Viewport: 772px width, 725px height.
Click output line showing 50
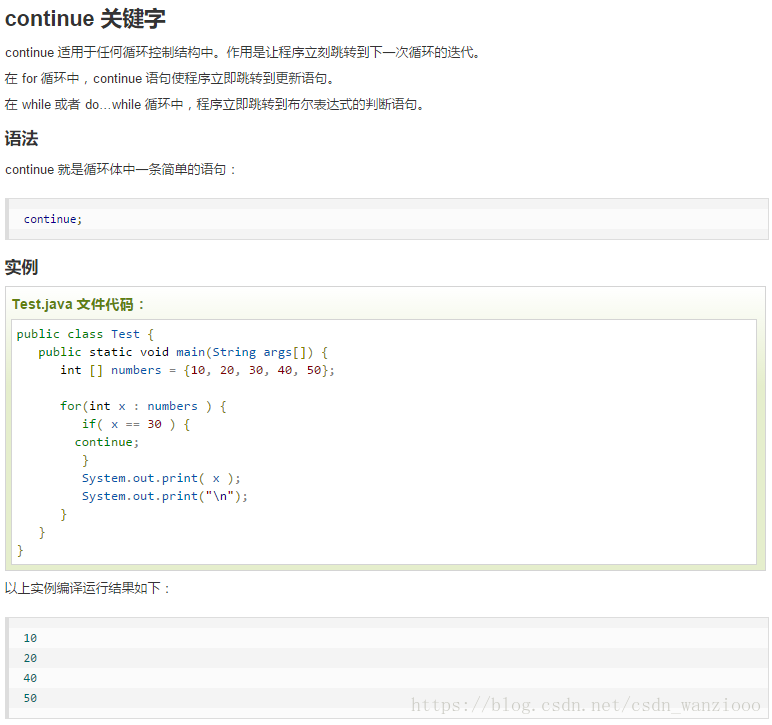[30, 698]
